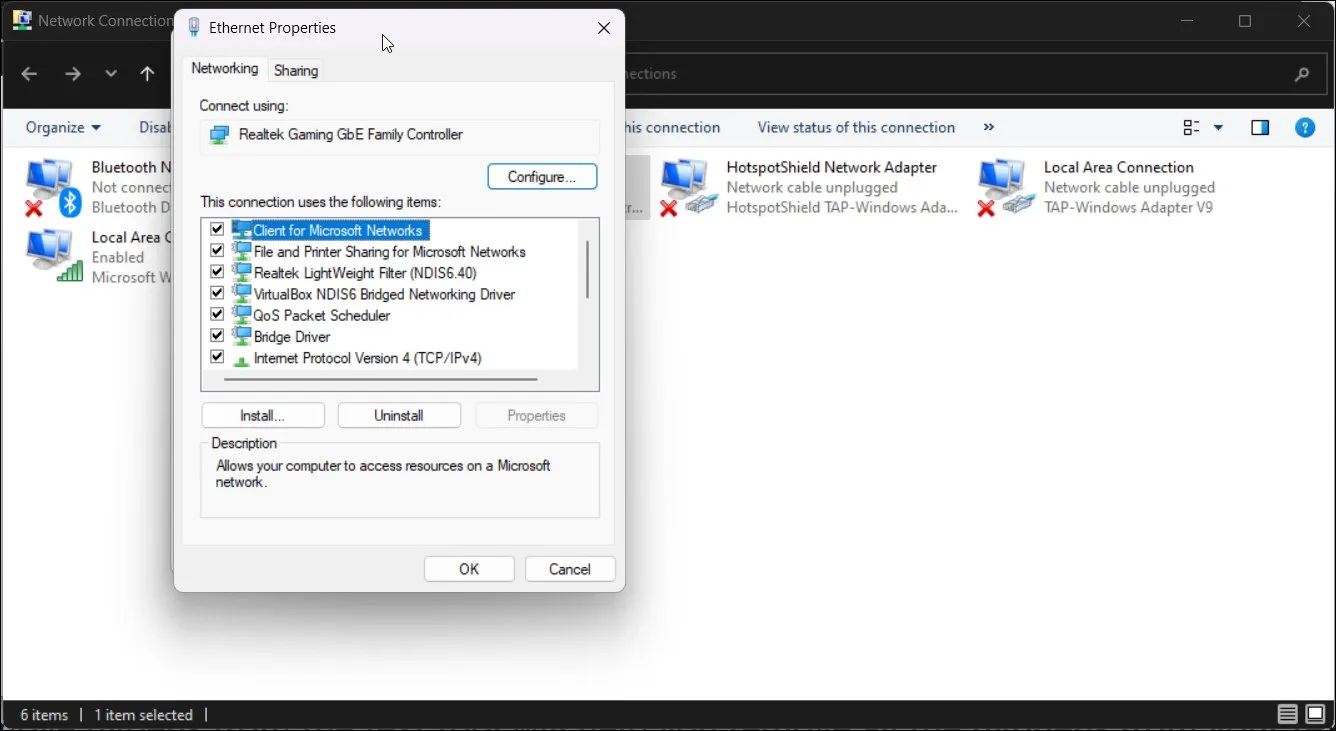
Task: Click the back navigation arrow
Action: click(29, 73)
